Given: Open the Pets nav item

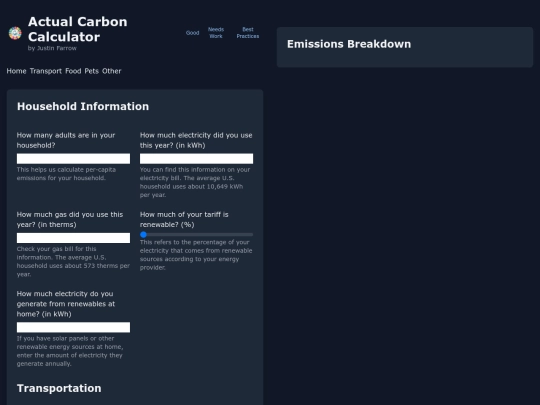Looking at the screenshot, I should coord(92,71).
